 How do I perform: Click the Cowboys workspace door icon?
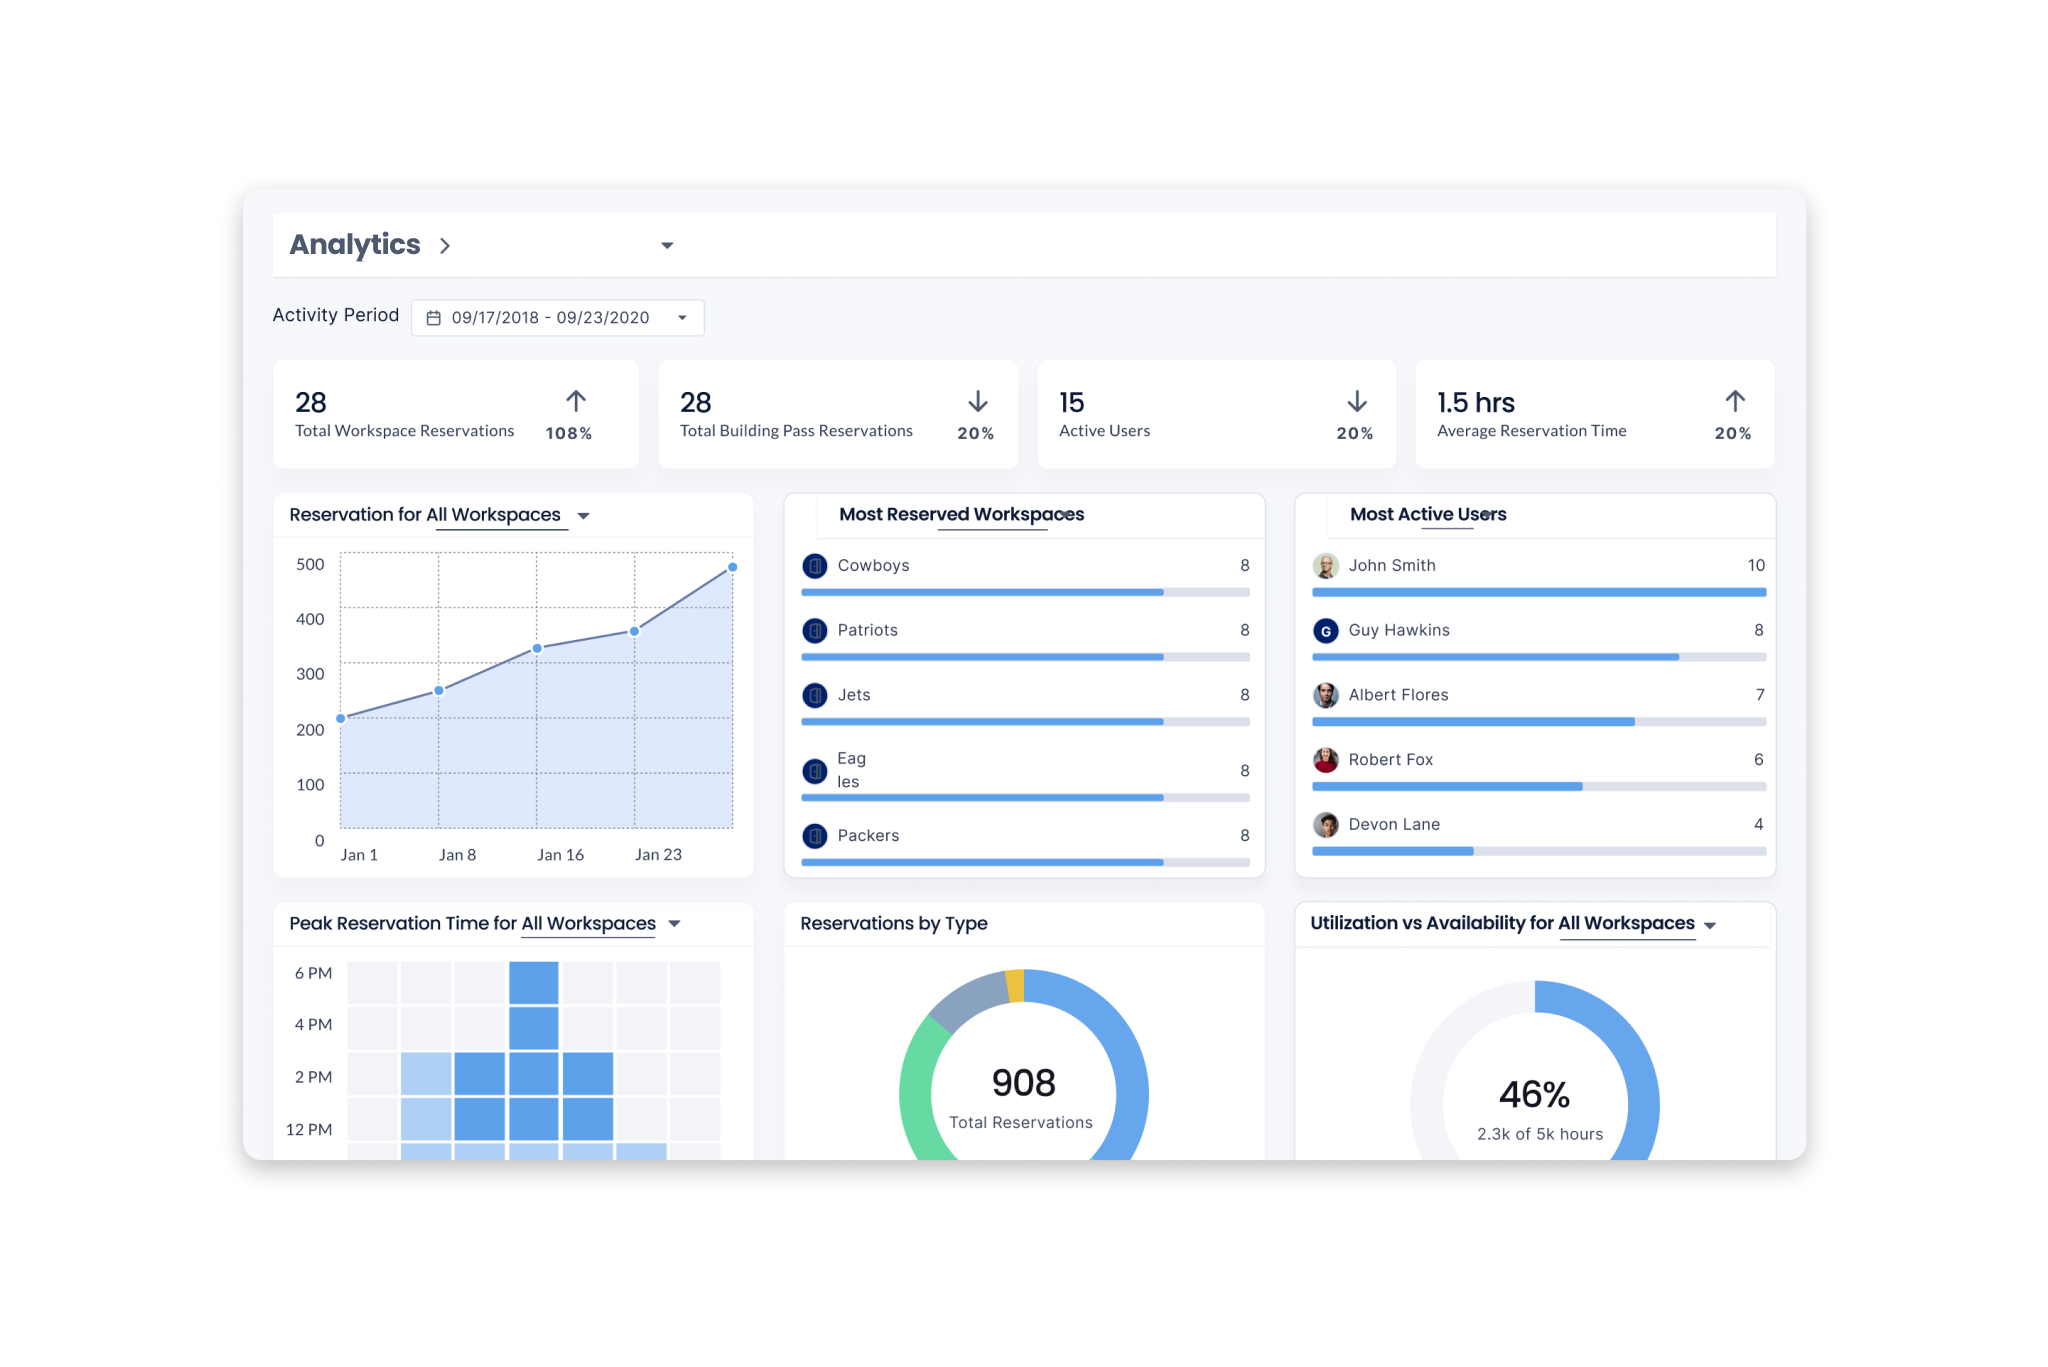pyautogui.click(x=815, y=566)
